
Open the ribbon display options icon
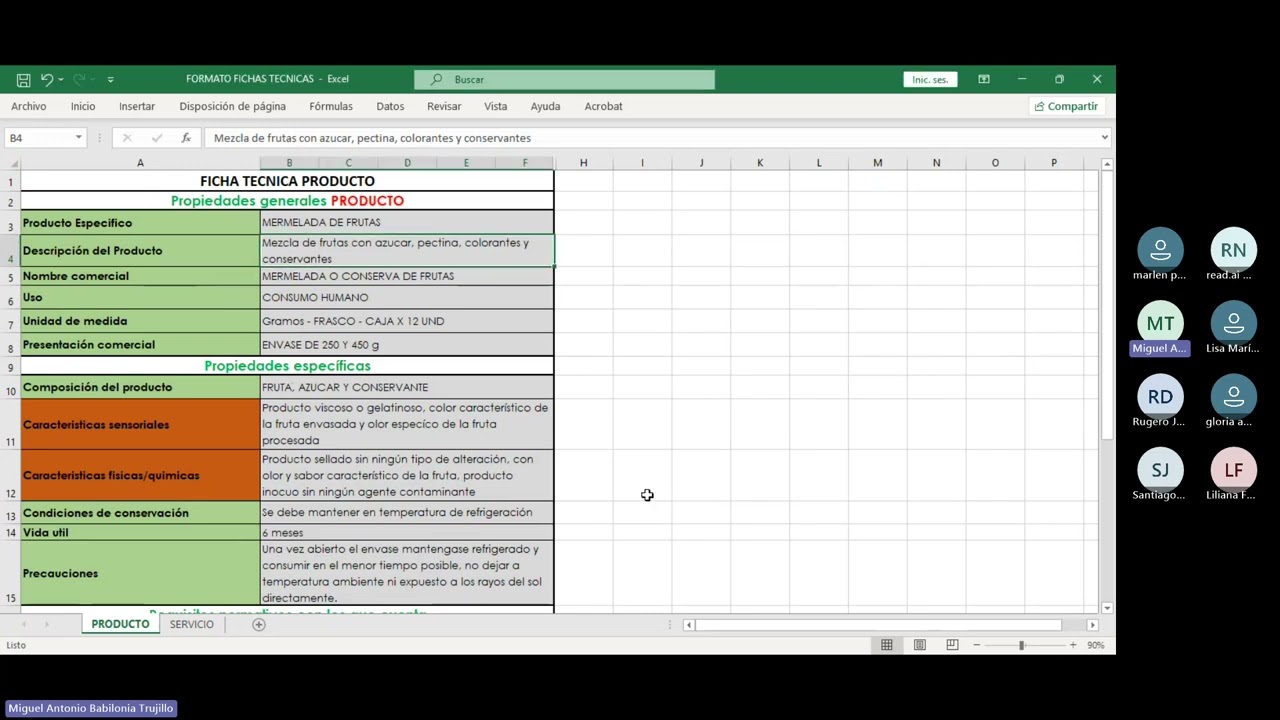(x=984, y=79)
